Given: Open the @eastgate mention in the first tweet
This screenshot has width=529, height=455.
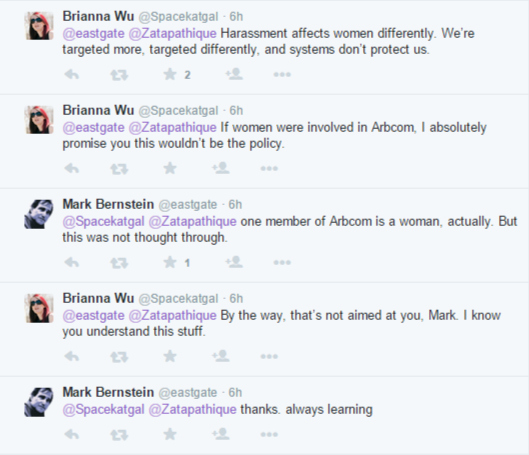Looking at the screenshot, I should tap(93, 33).
